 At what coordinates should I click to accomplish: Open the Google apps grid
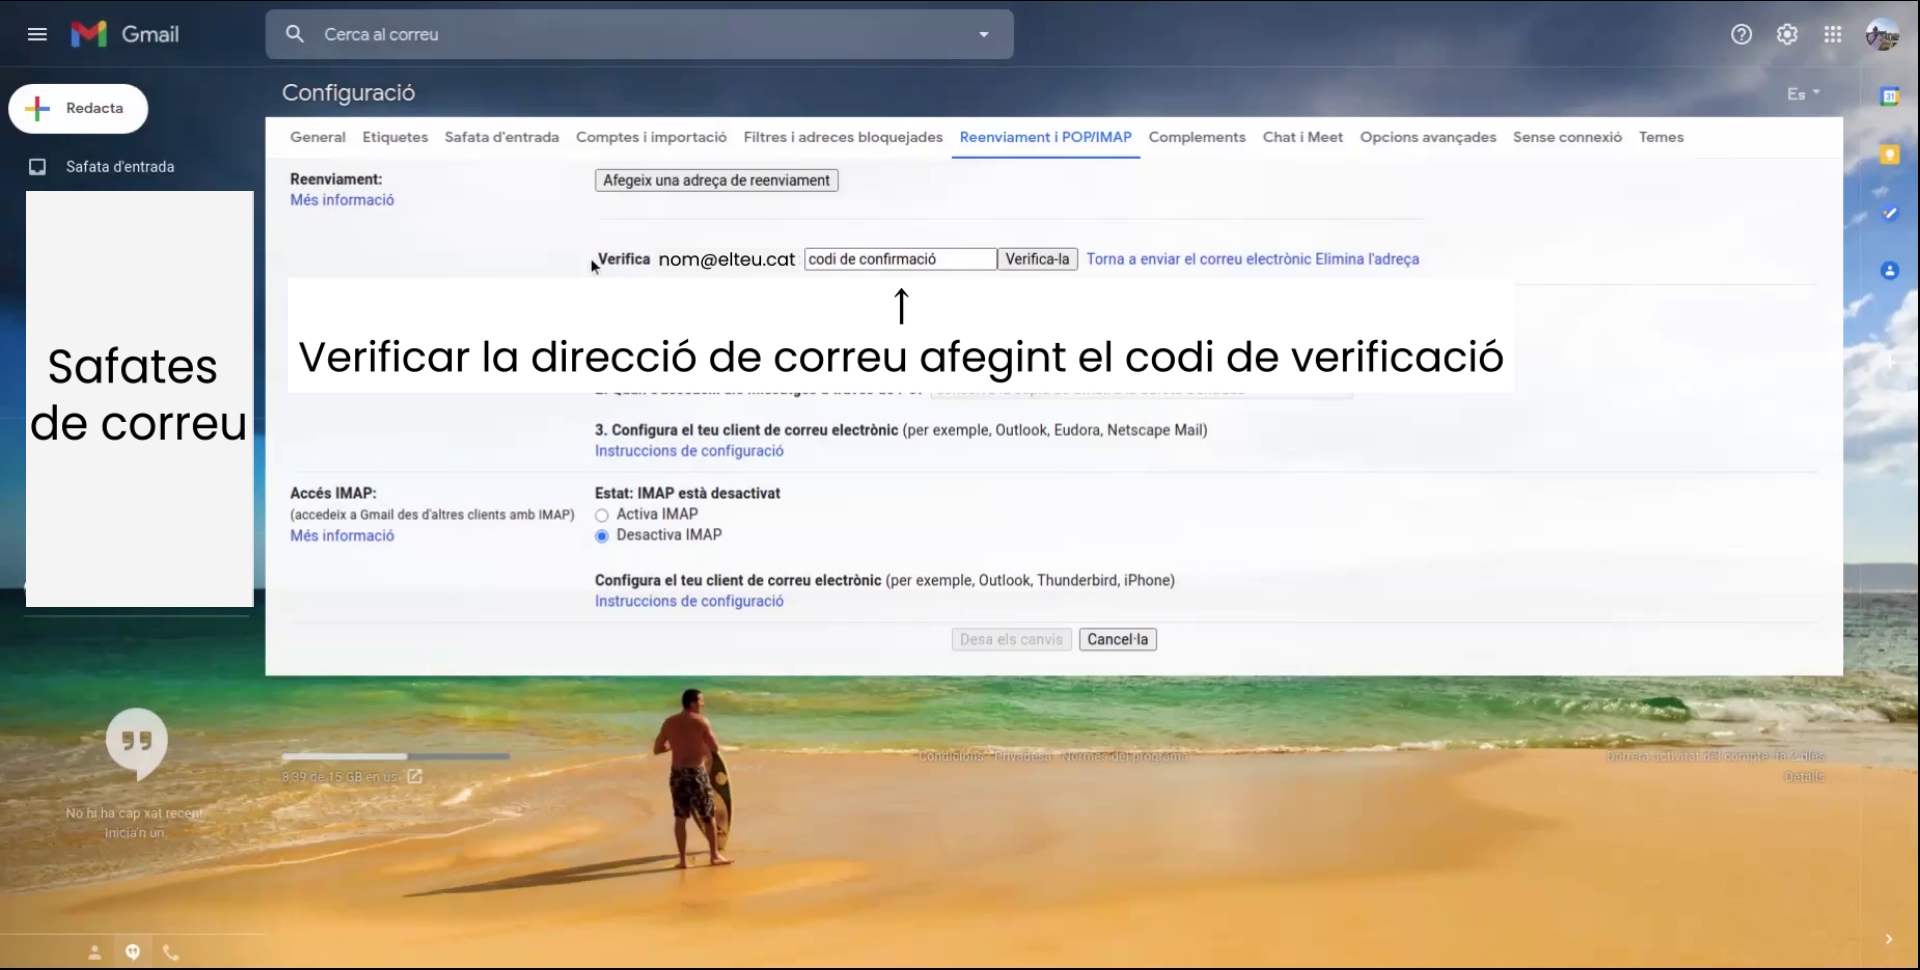pyautogui.click(x=1832, y=34)
